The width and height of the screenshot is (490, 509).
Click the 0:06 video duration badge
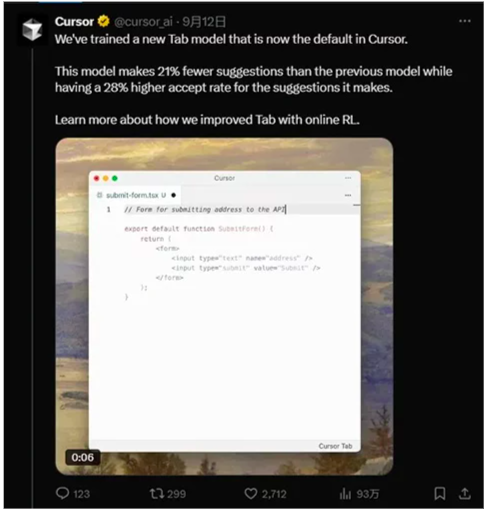(82, 457)
